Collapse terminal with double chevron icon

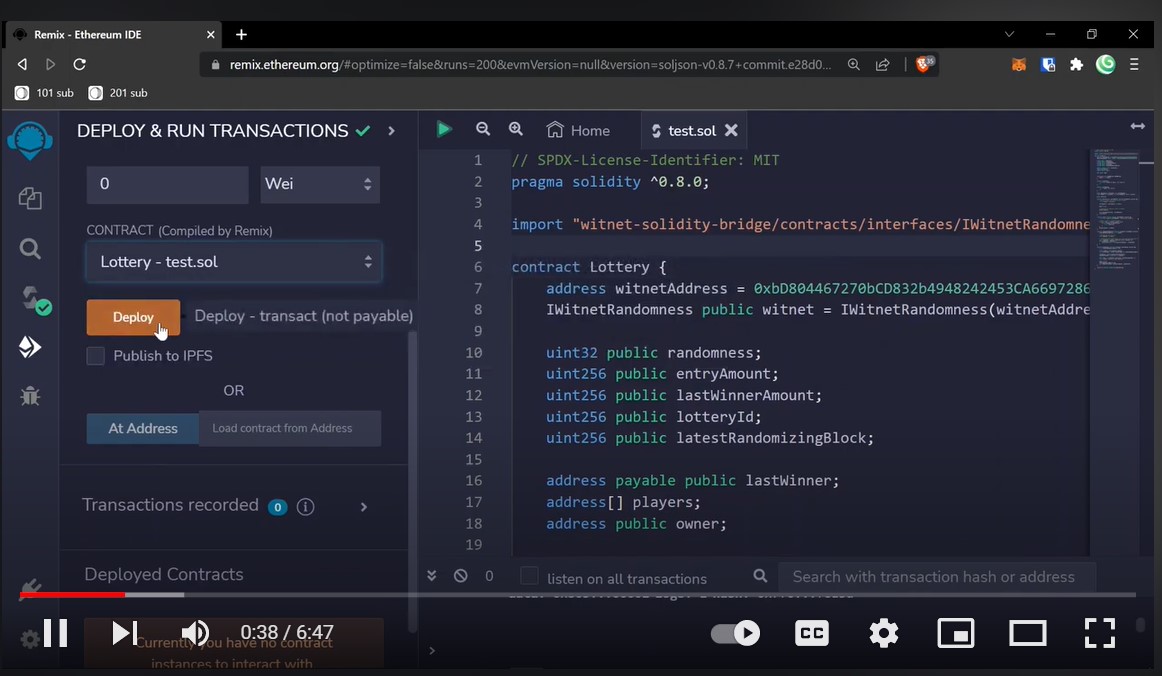(431, 576)
